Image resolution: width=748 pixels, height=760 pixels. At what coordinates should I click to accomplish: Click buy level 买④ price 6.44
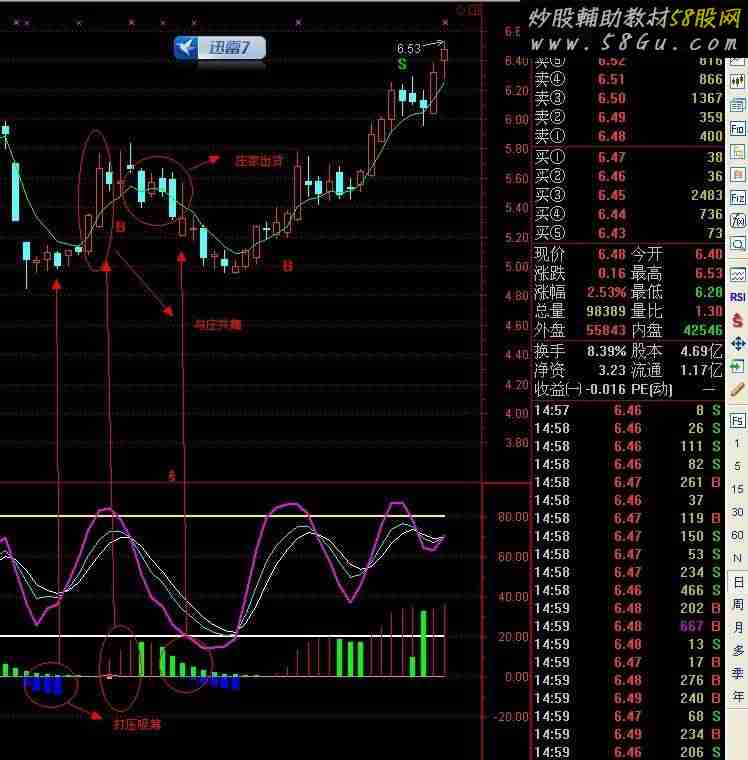click(611, 214)
